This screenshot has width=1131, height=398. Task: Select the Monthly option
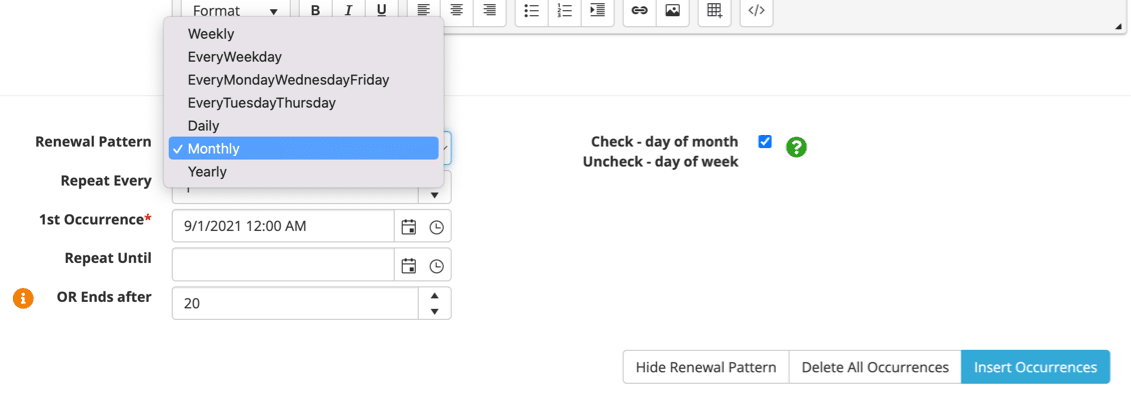(304, 149)
